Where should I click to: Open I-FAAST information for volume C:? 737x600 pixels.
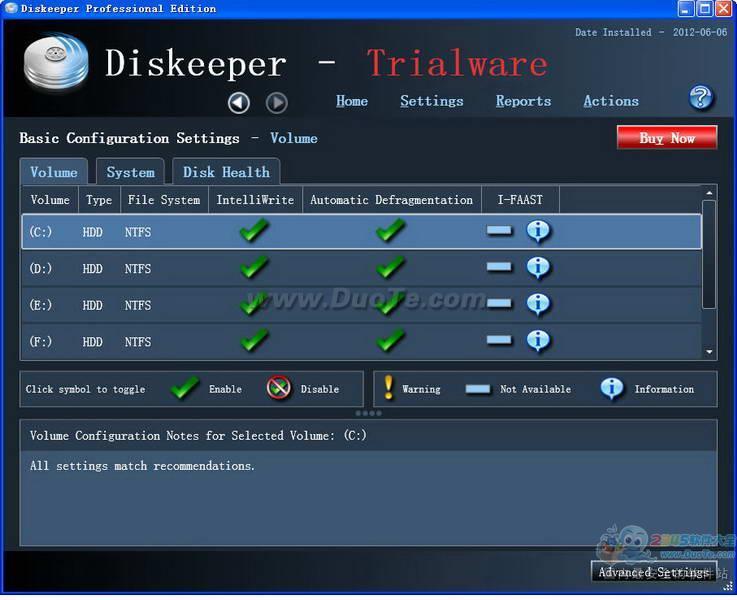[538, 231]
